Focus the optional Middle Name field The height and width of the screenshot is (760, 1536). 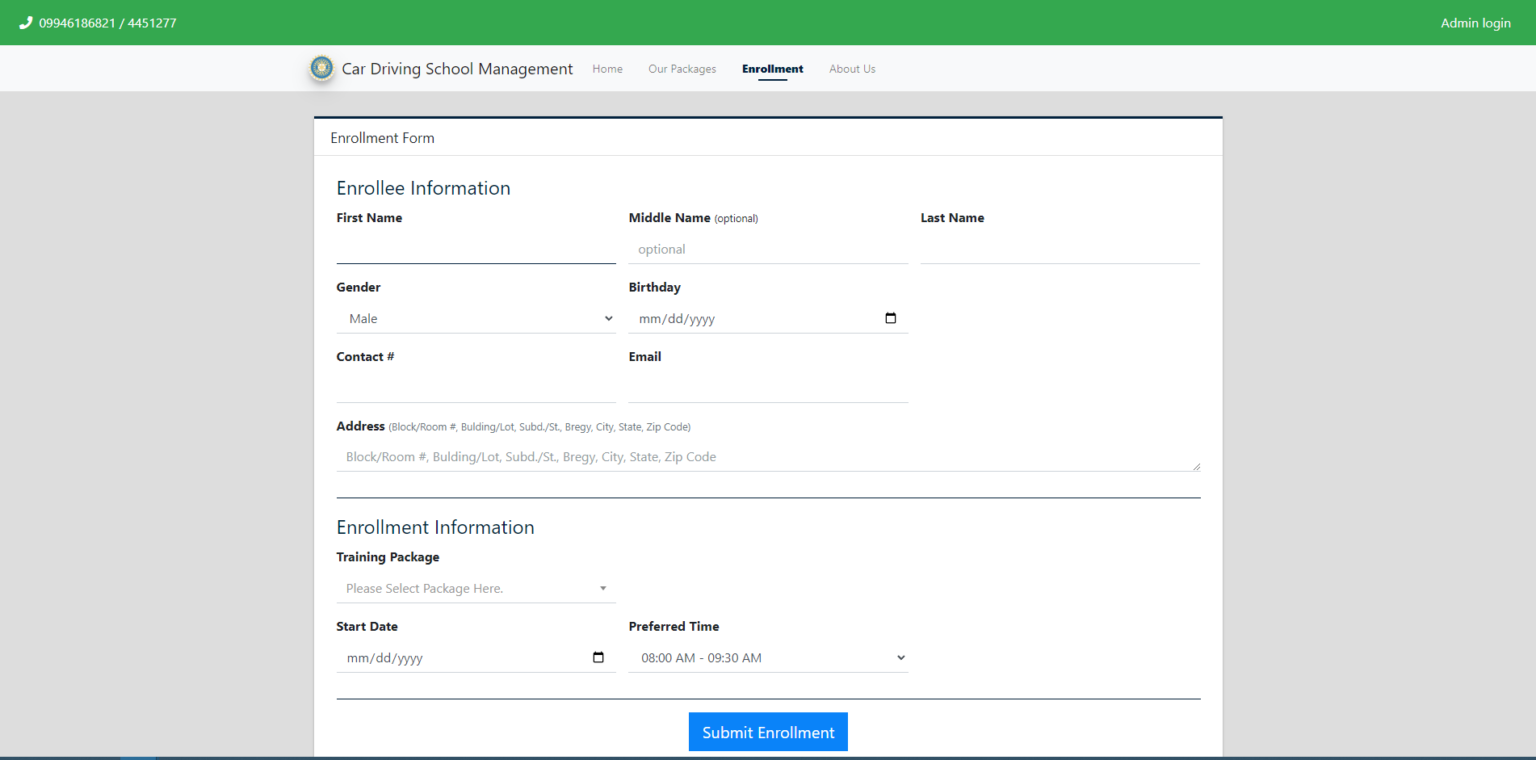click(x=768, y=249)
